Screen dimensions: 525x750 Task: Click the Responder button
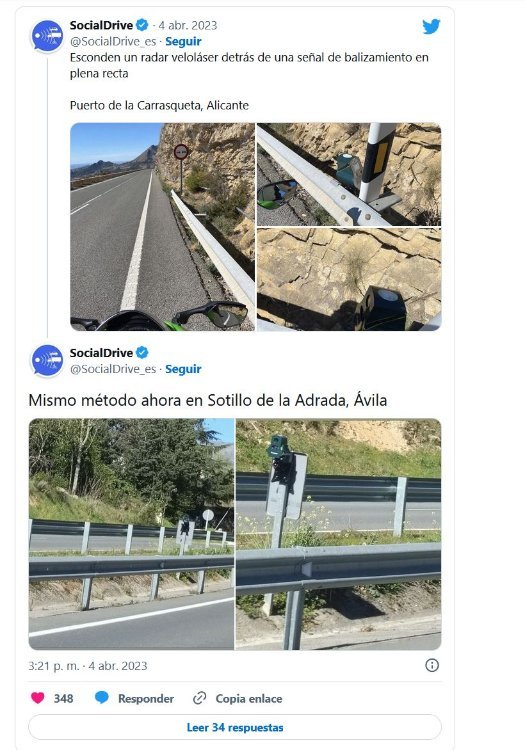(146, 698)
